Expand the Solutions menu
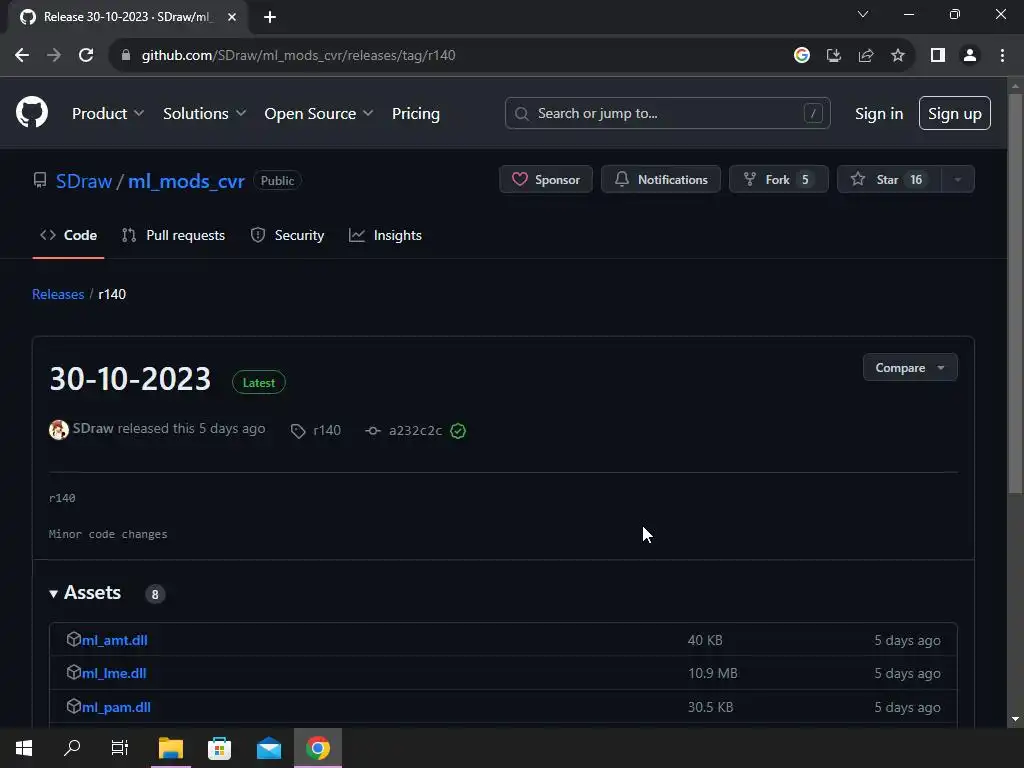The height and width of the screenshot is (768, 1024). click(204, 114)
